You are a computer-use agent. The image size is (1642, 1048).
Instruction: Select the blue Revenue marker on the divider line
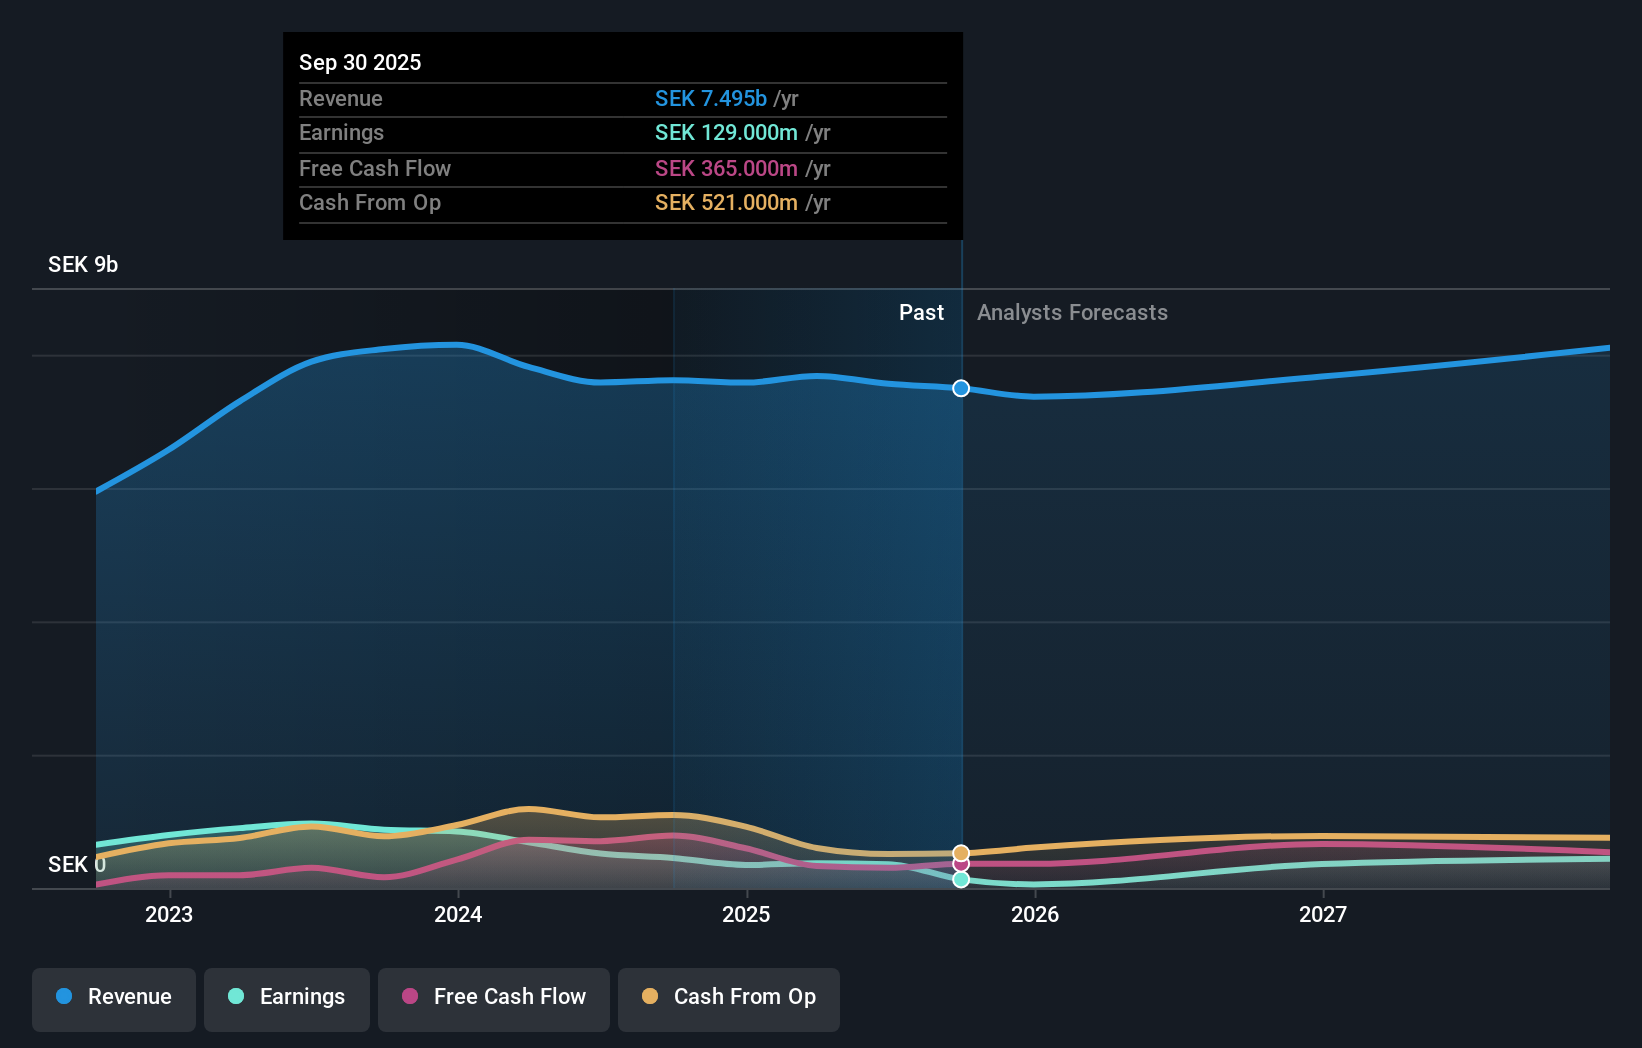[x=960, y=388]
